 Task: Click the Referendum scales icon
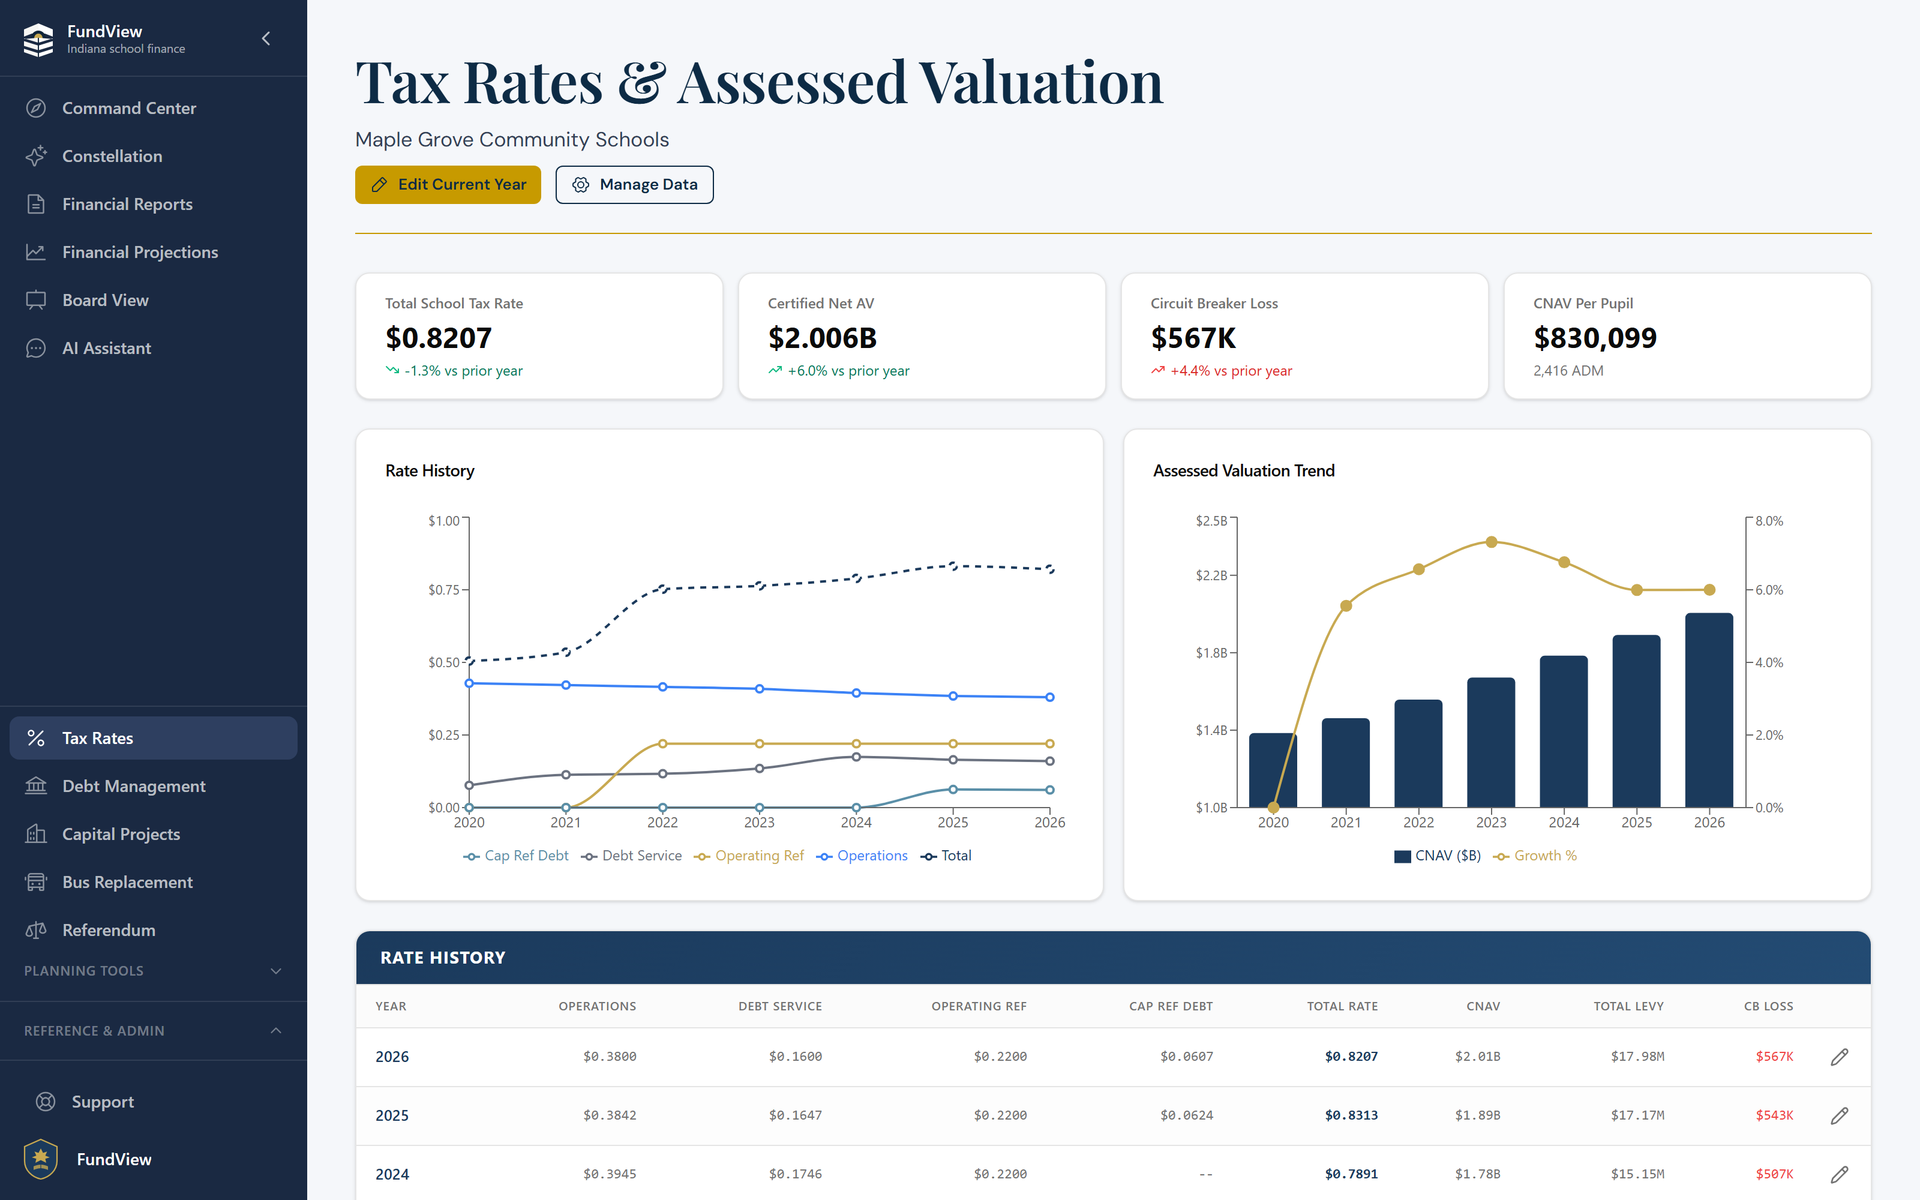tap(36, 930)
